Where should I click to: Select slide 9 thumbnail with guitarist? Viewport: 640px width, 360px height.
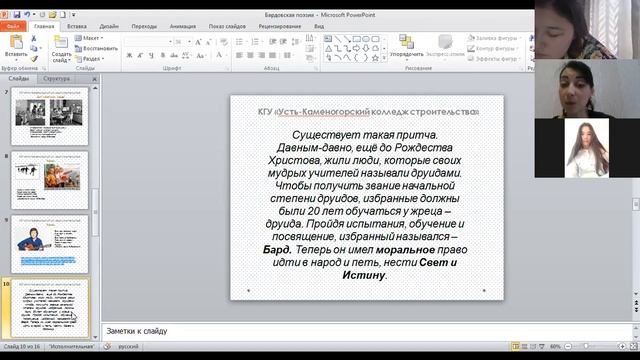click(x=49, y=244)
